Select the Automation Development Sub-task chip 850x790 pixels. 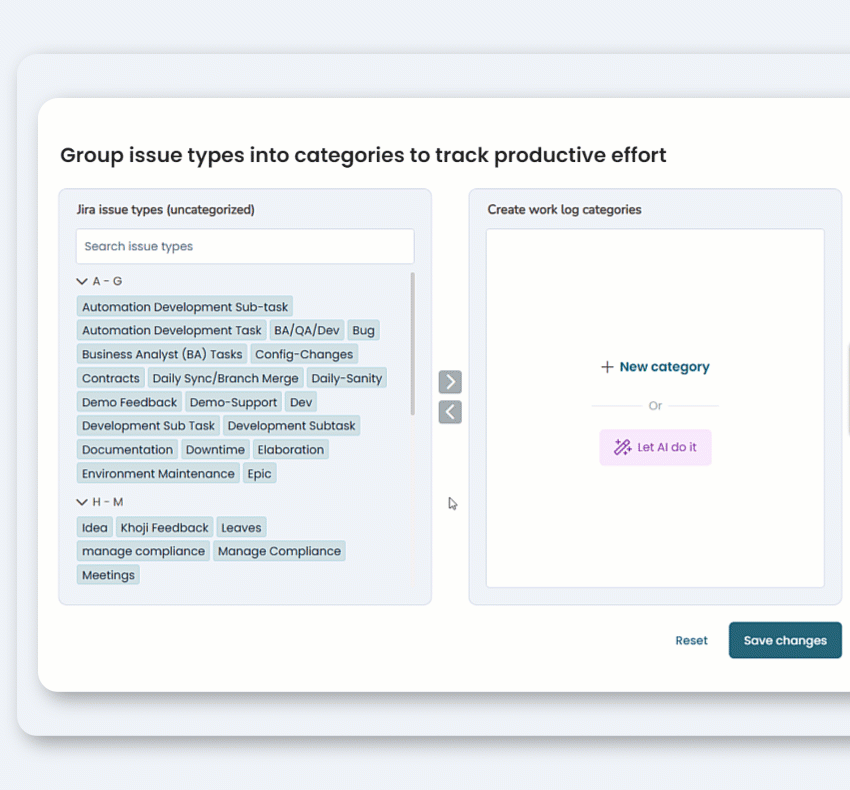click(185, 307)
